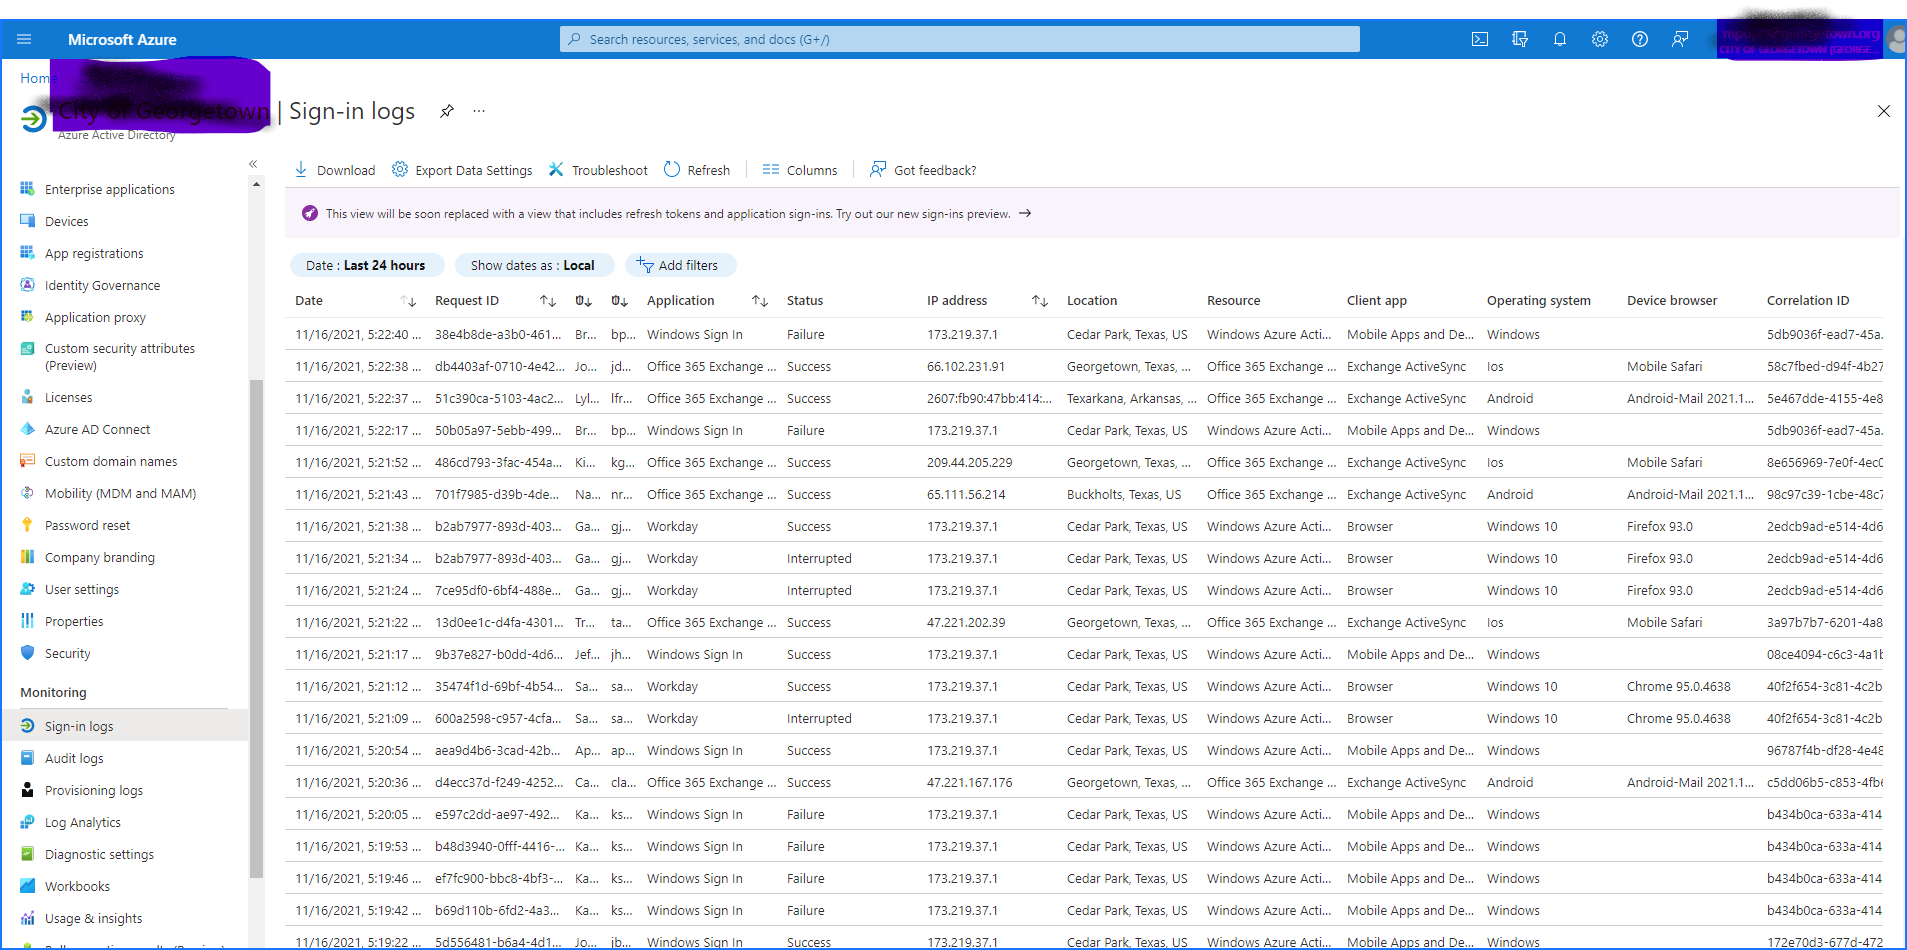Sort by the IP address column arrows

click(1040, 301)
